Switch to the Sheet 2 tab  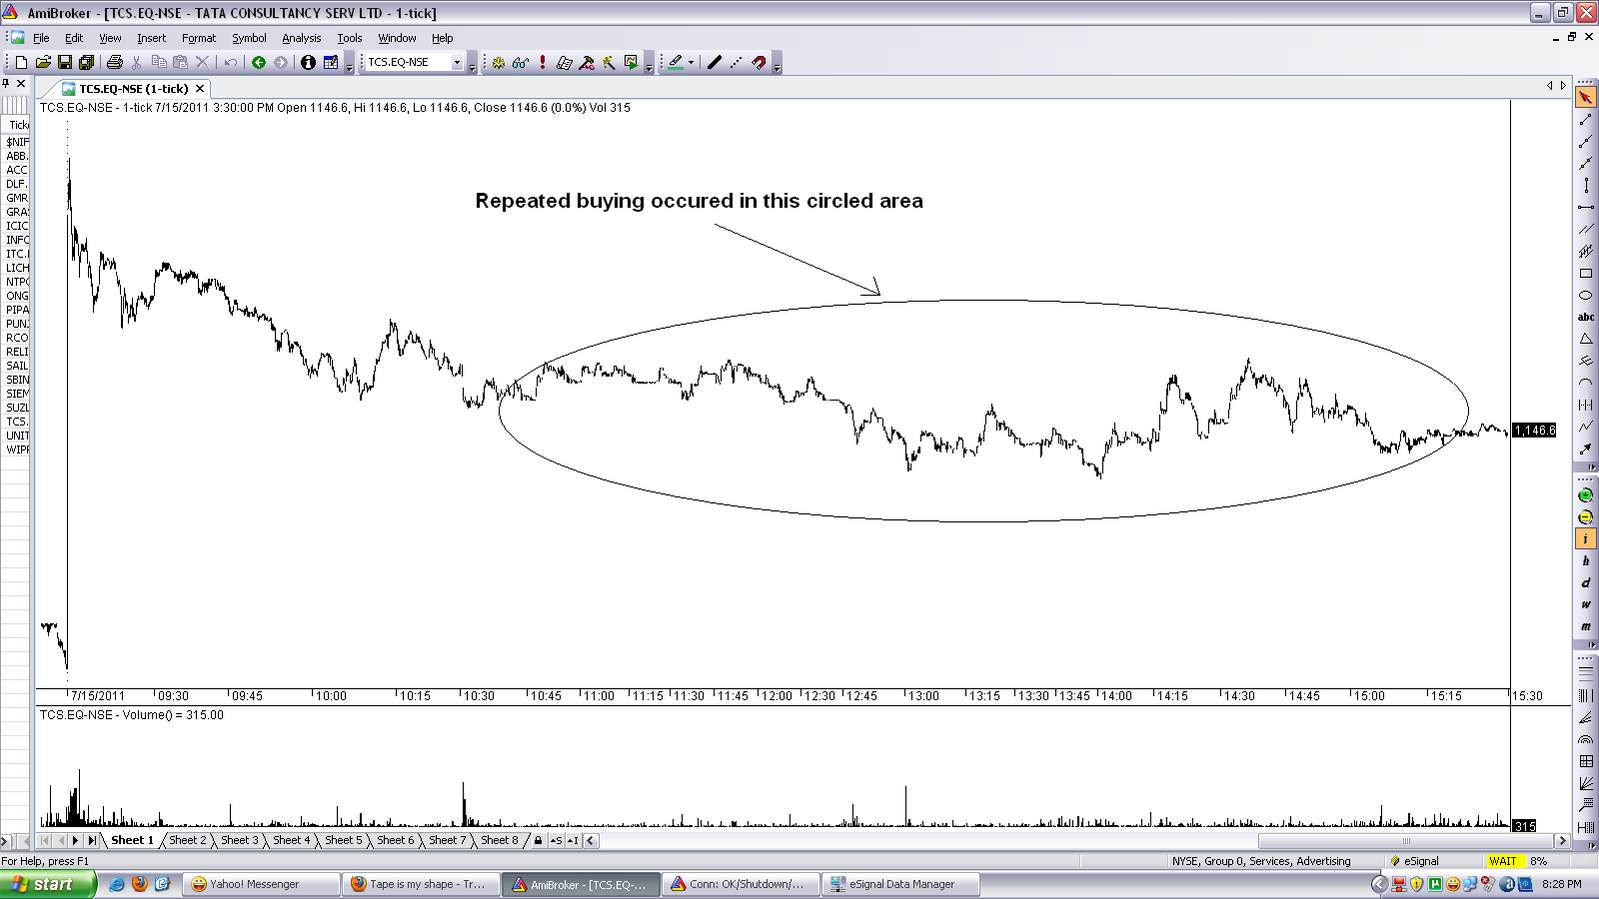[x=188, y=840]
